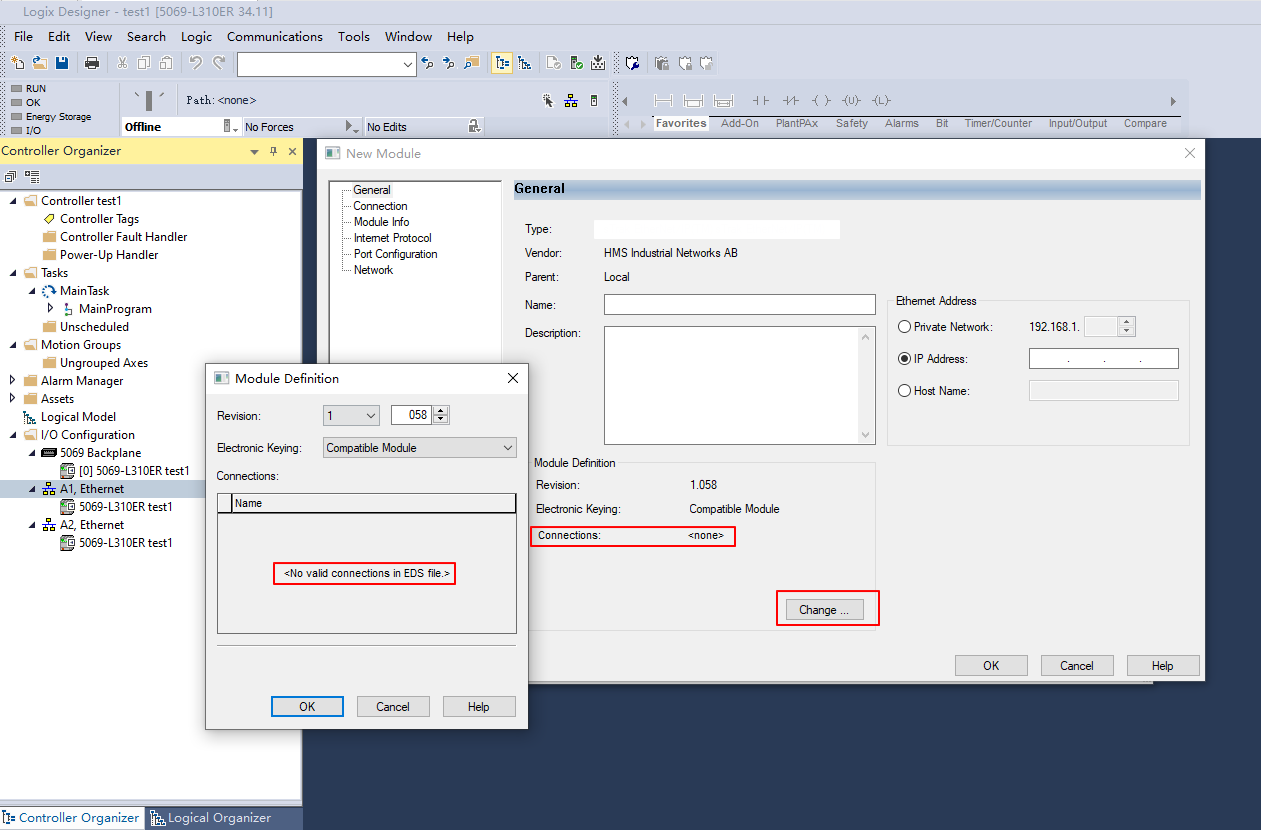Select Internet Protocol in New Module tree
This screenshot has height=830, width=1261.
(x=393, y=238)
